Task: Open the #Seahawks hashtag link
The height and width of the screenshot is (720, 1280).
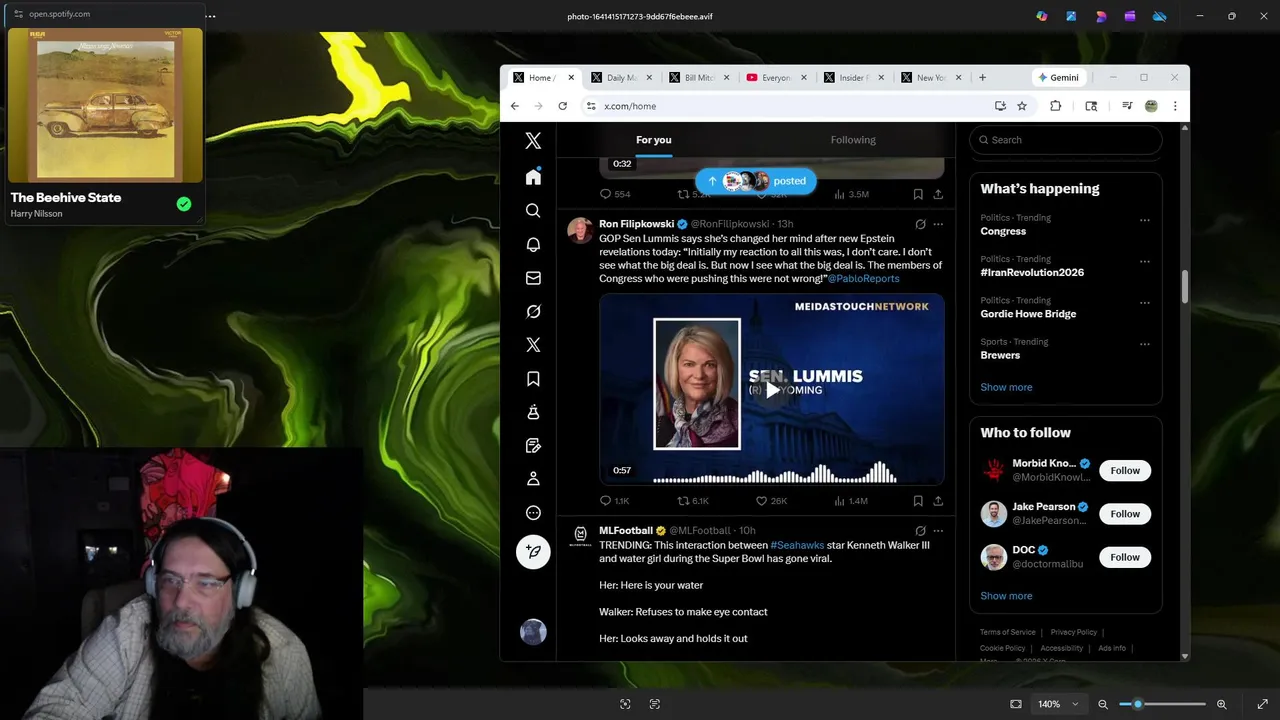Action: click(797, 545)
